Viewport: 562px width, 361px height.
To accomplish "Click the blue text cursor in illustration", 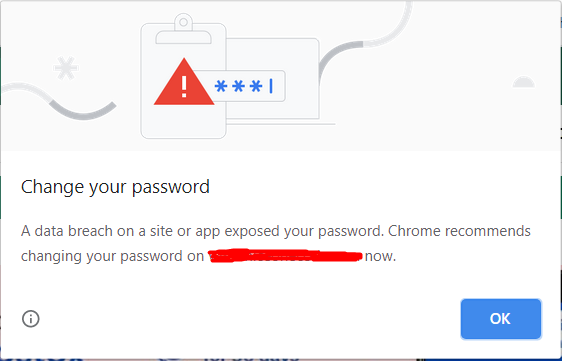I will coord(271,86).
